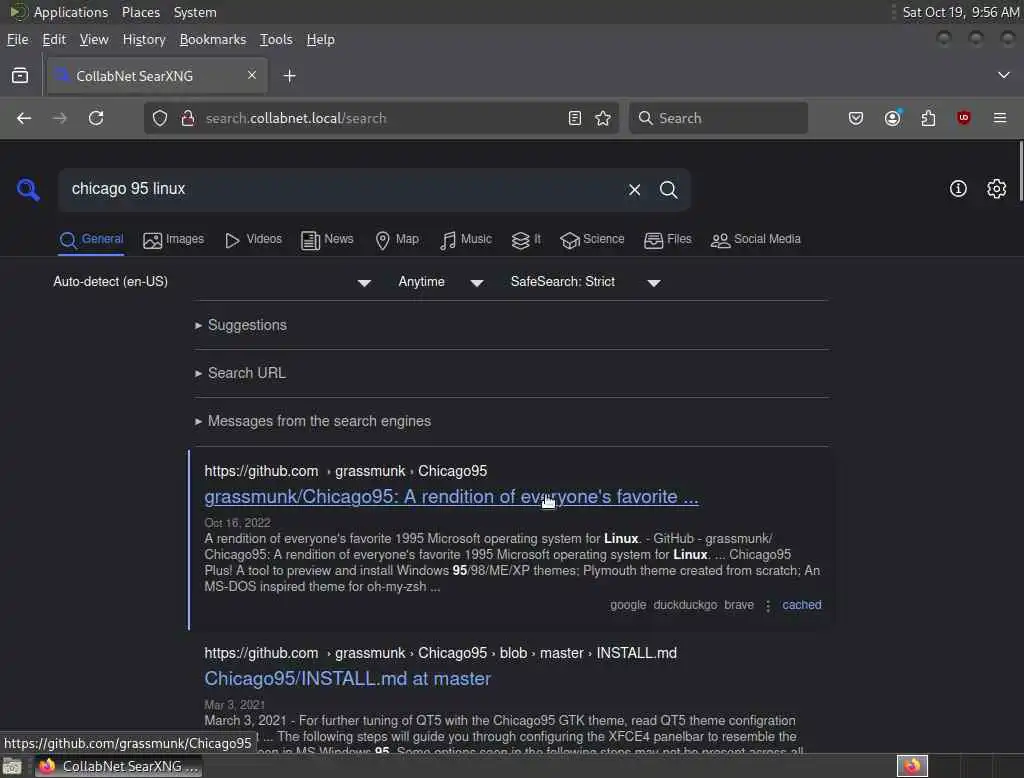The height and width of the screenshot is (778, 1024).
Task: Click the clock showing Sat Oct 19
Action: (x=960, y=12)
